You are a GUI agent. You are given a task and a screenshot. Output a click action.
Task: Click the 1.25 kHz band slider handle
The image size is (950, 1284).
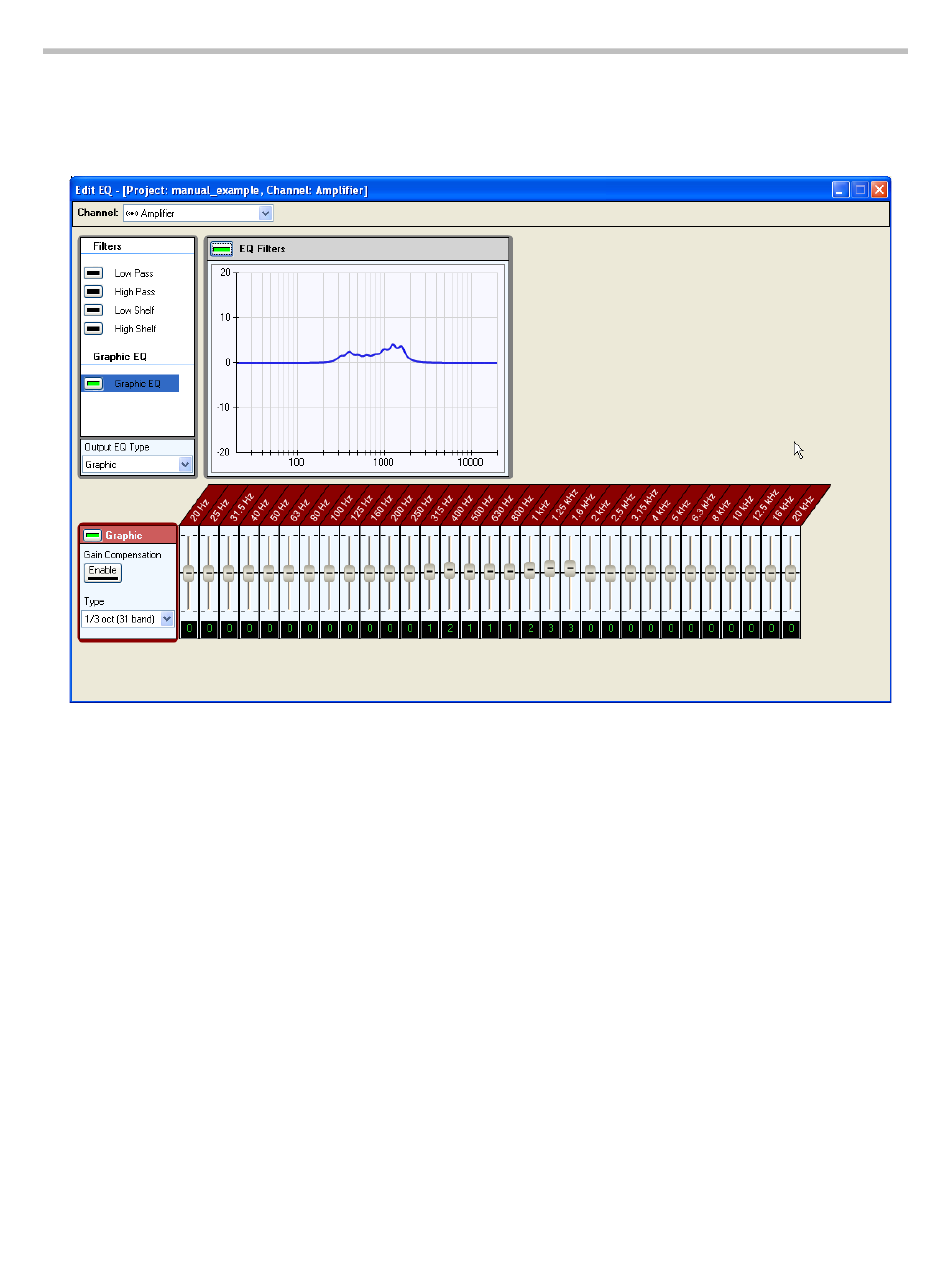549,567
